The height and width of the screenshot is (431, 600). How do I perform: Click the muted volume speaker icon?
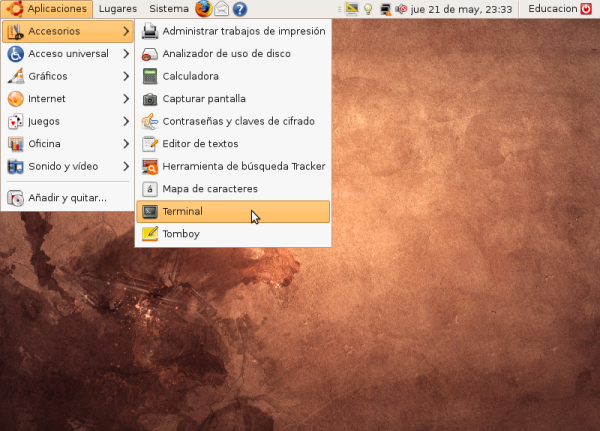401,9
